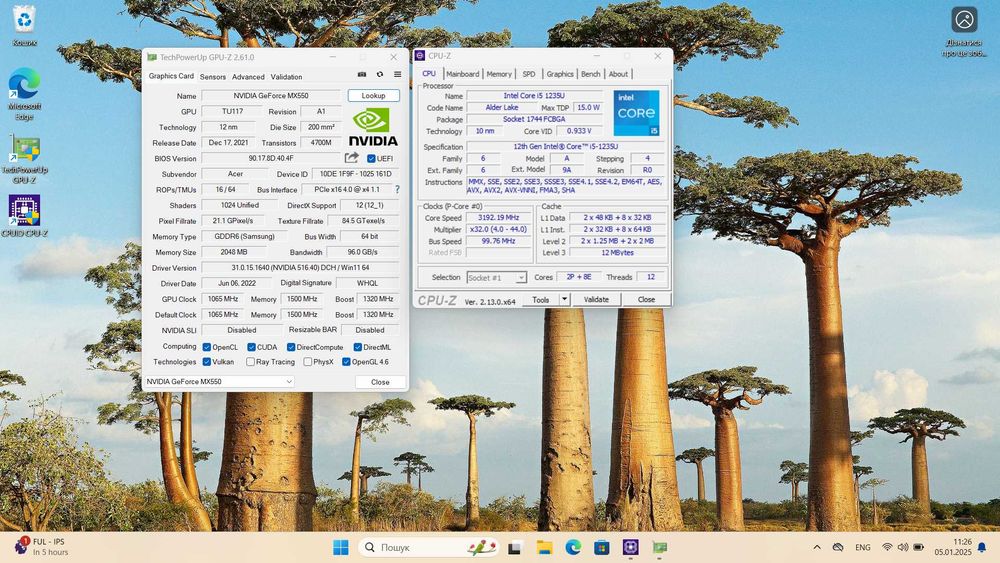The width and height of the screenshot is (1000, 563).
Task: Open Wi-Fi network tray icon
Action: coord(887,547)
